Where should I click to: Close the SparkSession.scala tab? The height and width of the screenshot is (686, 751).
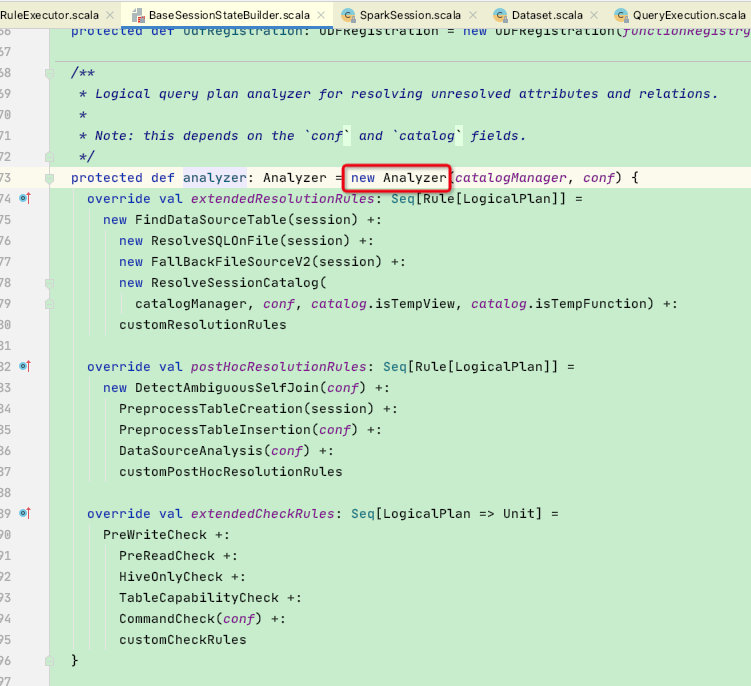[473, 15]
